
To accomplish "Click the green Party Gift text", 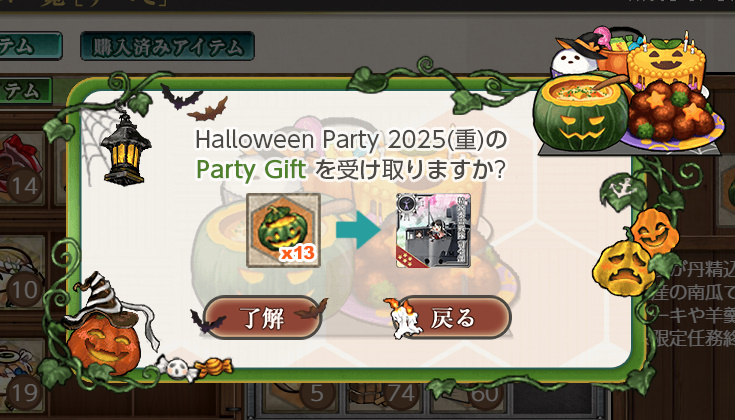I will coord(251,170).
